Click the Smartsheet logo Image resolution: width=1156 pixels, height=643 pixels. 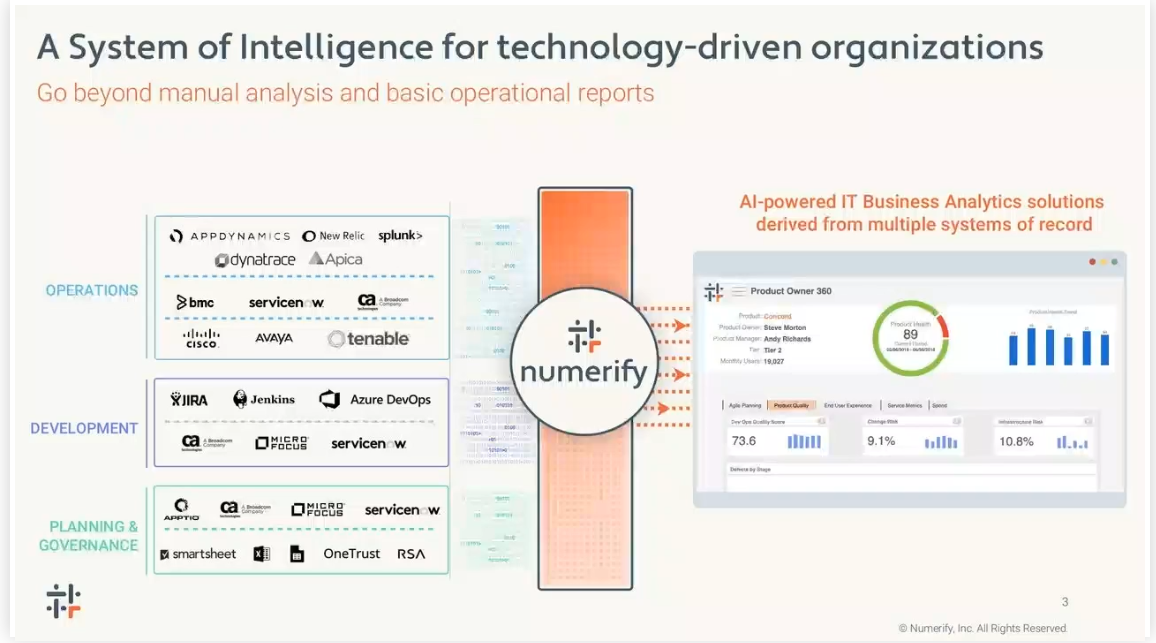tap(198, 554)
